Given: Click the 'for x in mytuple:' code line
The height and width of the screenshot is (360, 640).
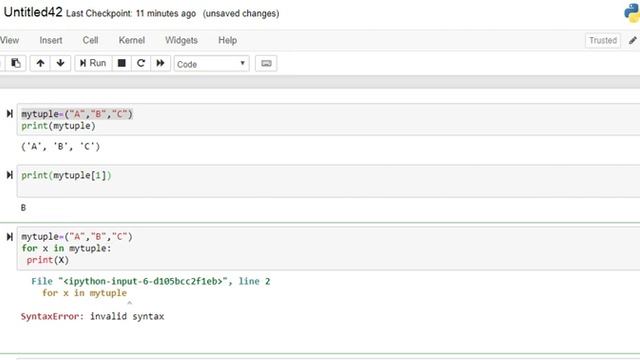Looking at the screenshot, I should click(x=66, y=249).
